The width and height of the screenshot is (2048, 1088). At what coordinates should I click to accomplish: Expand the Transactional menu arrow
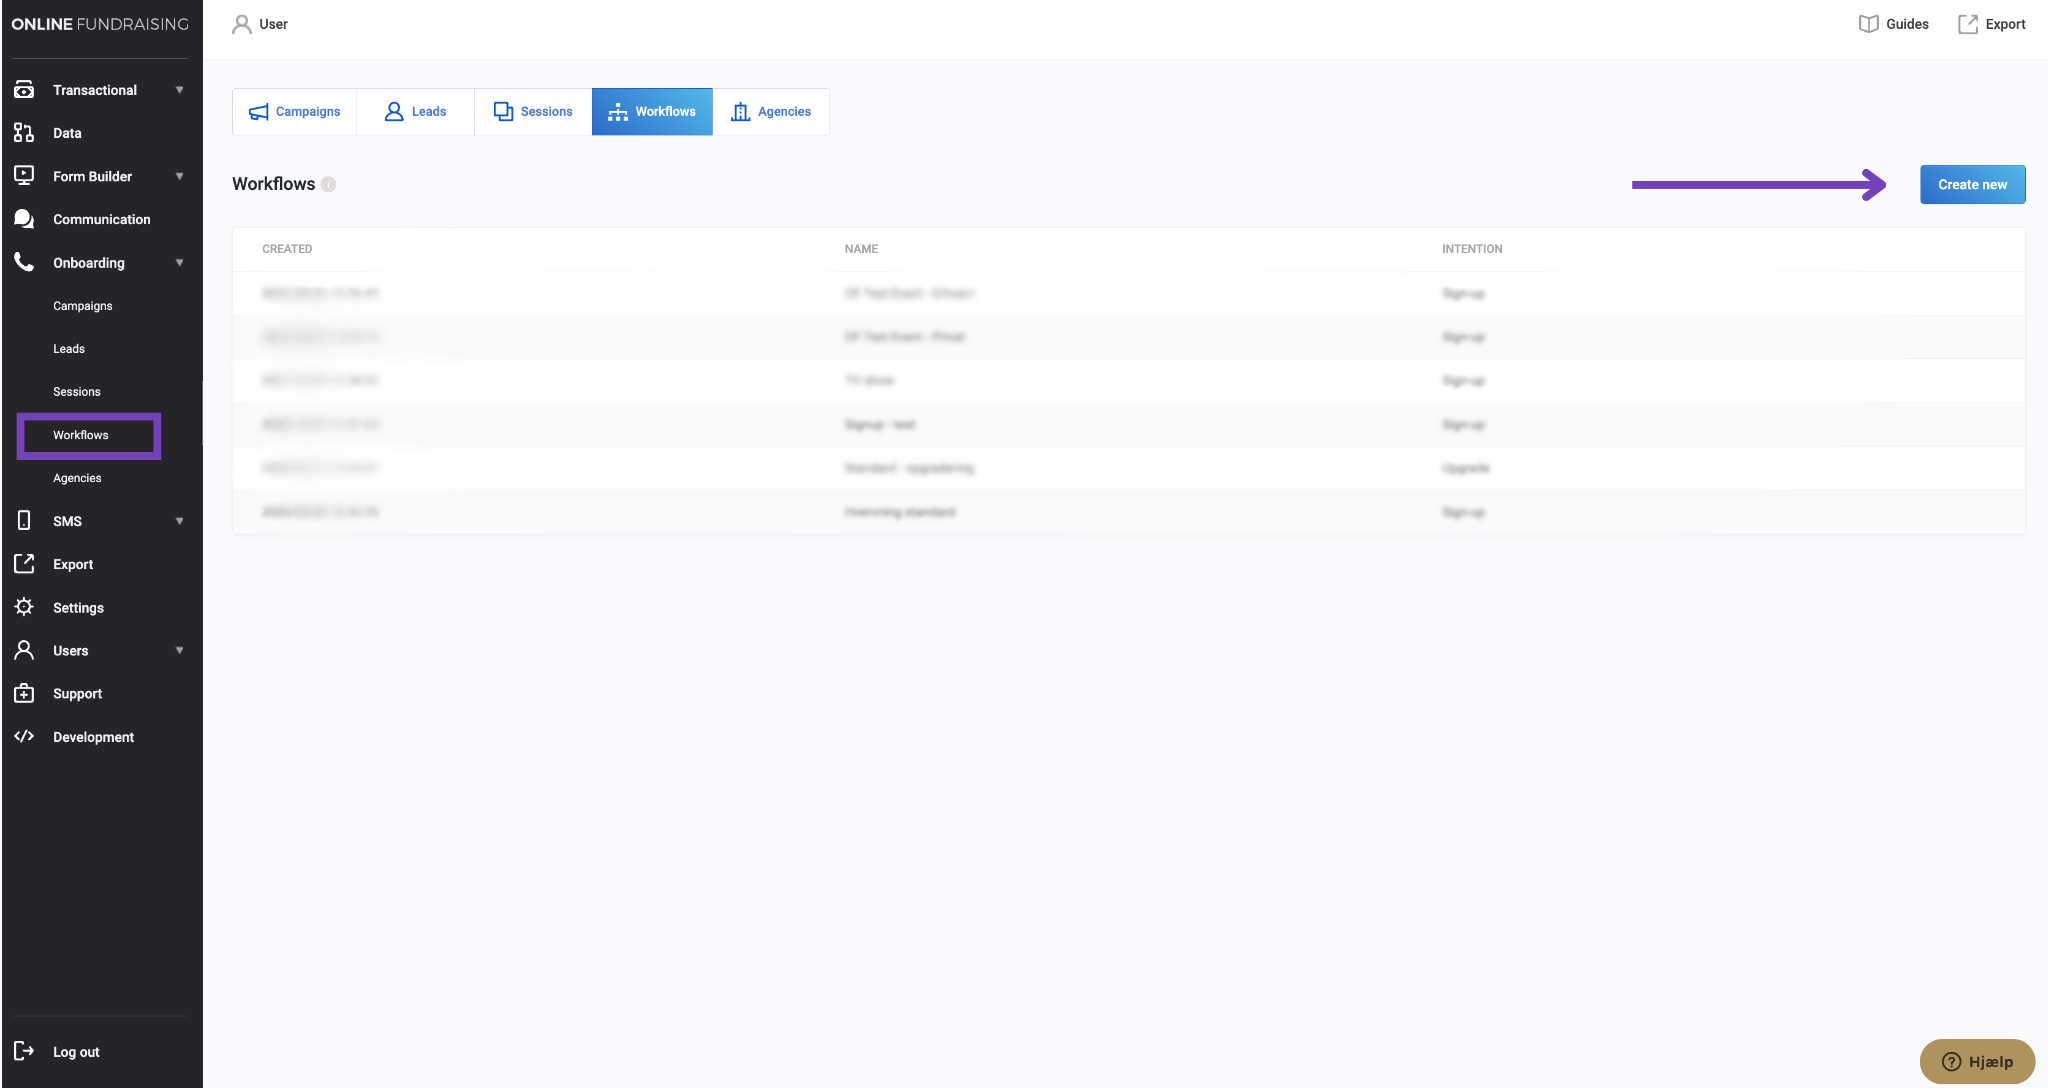[x=180, y=90]
